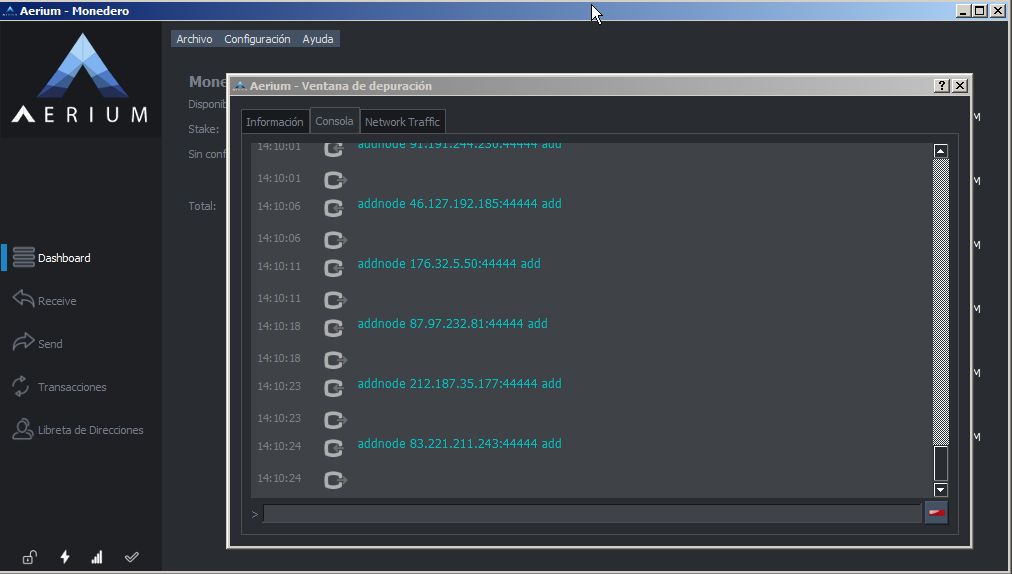Click the Aerium logo in the sidebar
1012x574 pixels.
[x=81, y=79]
